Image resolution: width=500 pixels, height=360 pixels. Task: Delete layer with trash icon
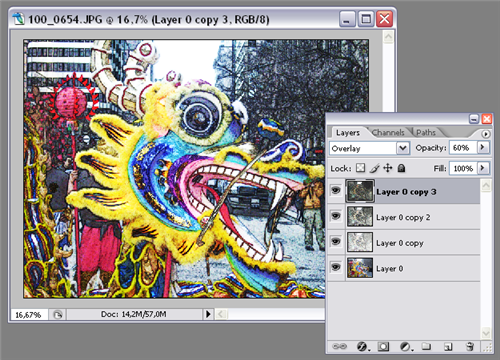470,347
